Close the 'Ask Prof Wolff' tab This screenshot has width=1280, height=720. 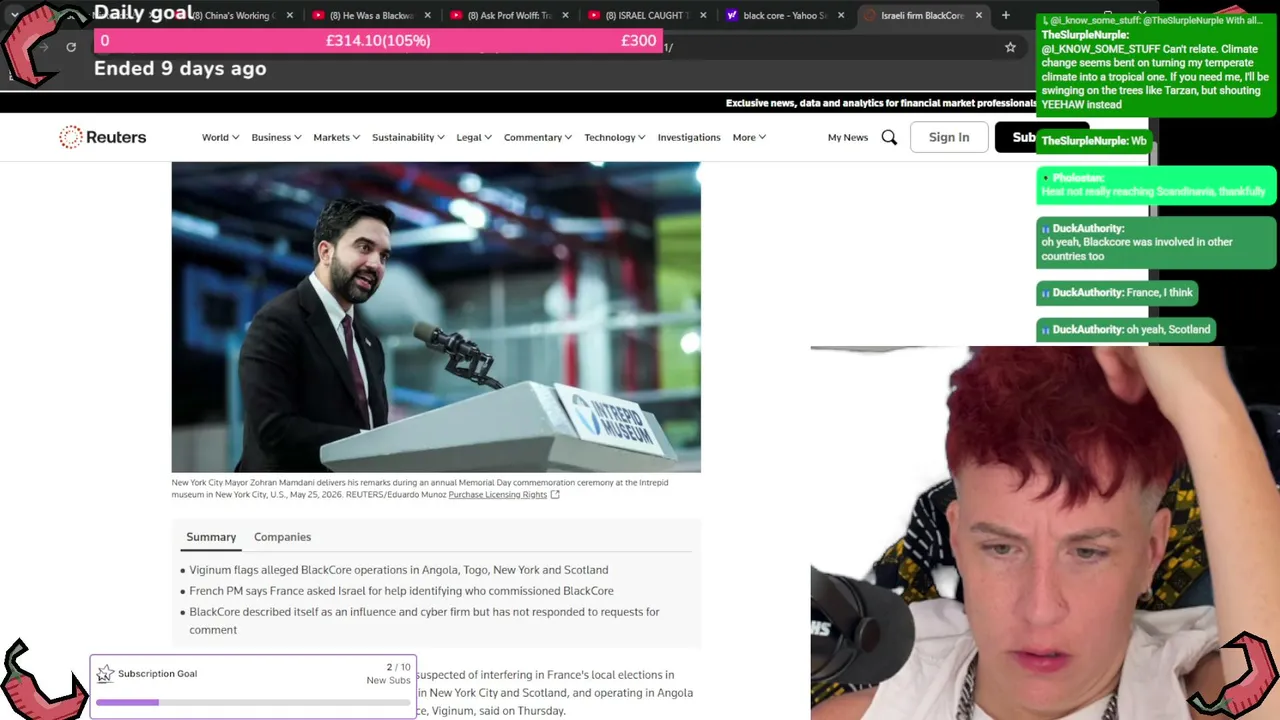(x=565, y=15)
